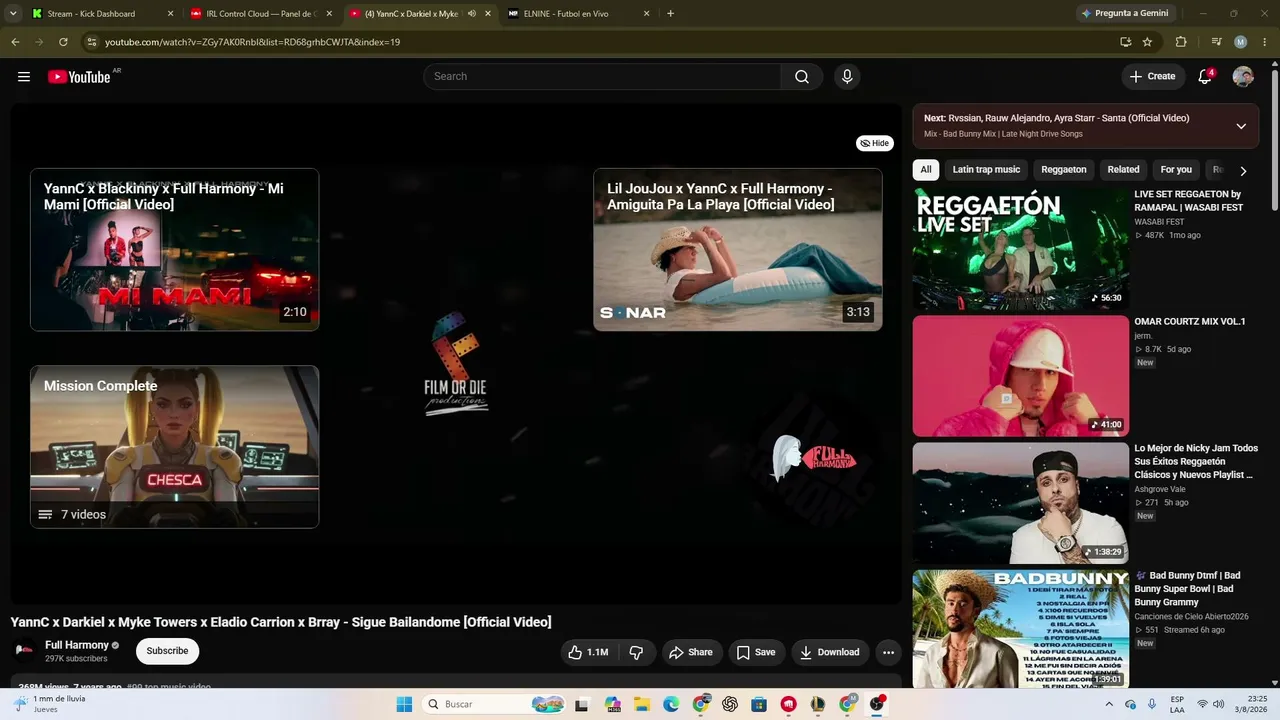Play the Mi Mami end screen video
Viewport: 1280px width, 720px height.
click(x=175, y=250)
